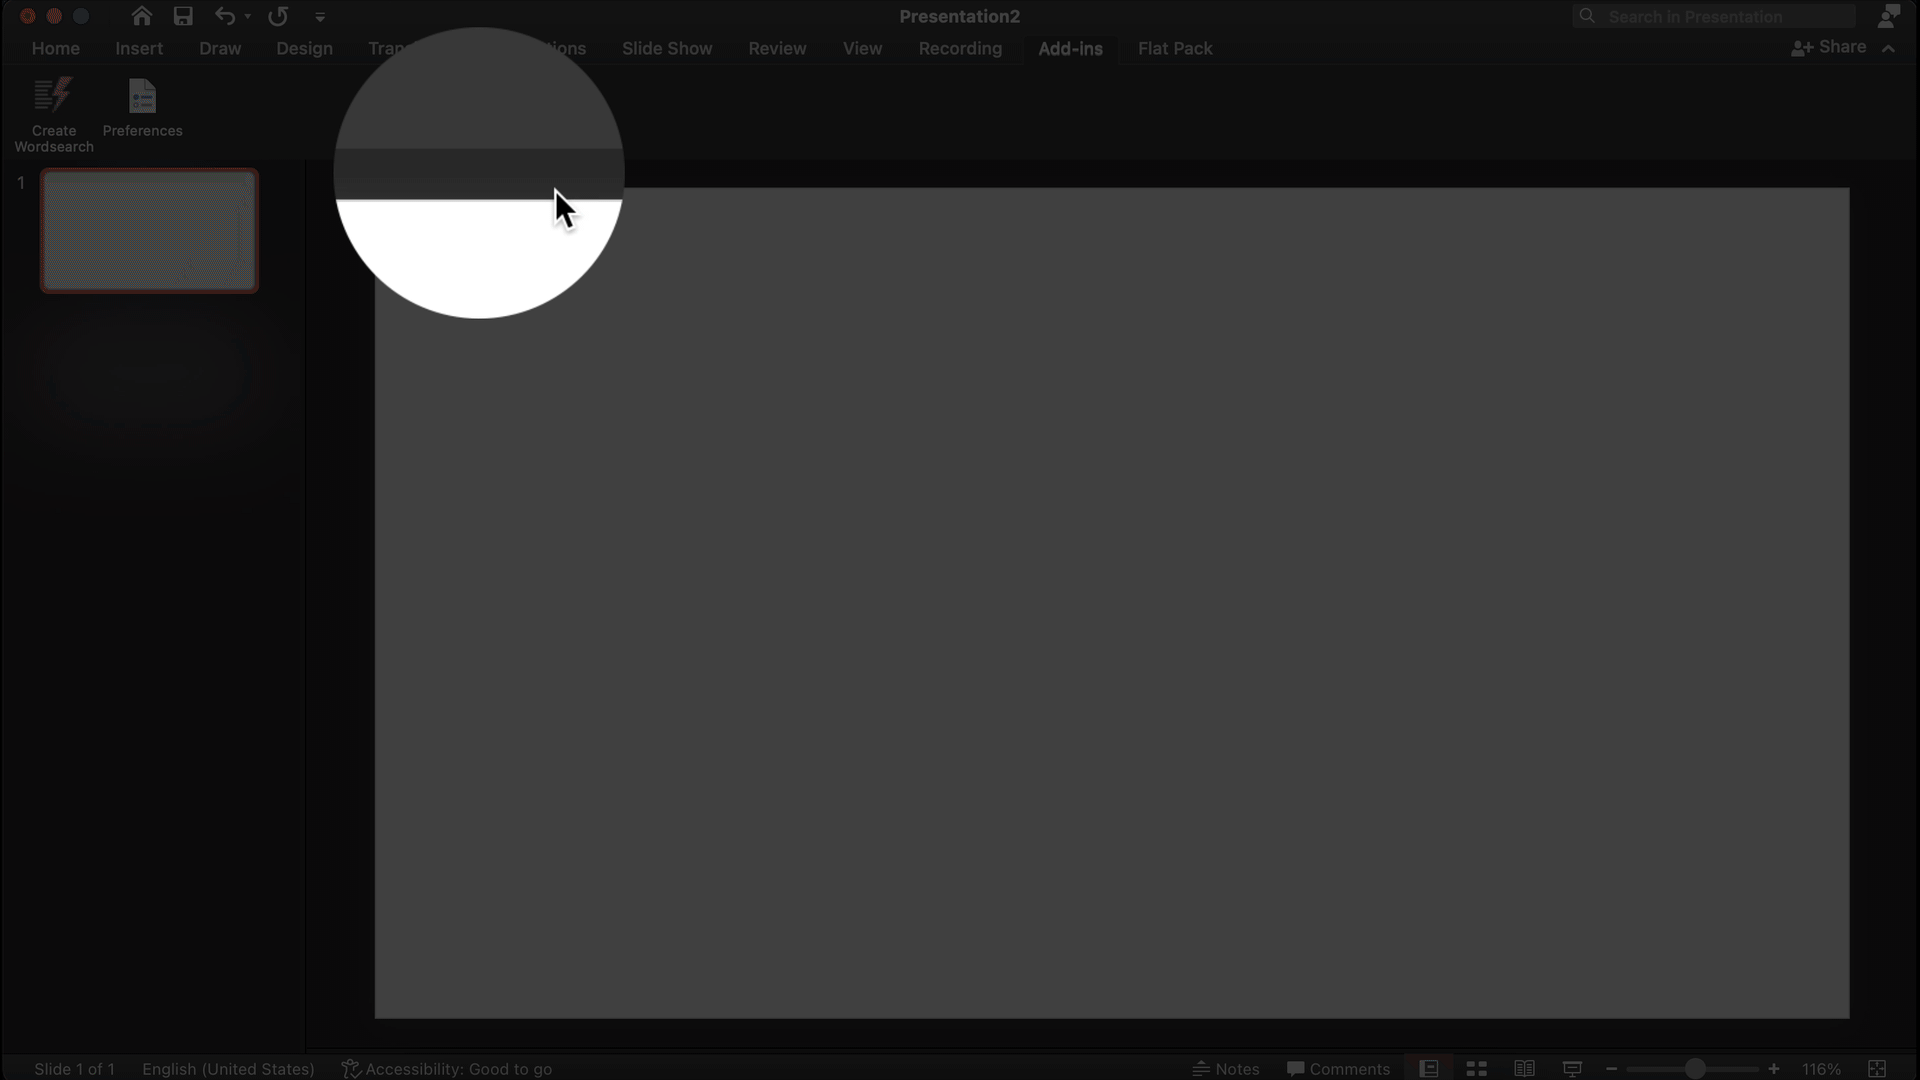1920x1080 pixels.
Task: Open Customize Quick Access Toolbar dropdown
Action: coord(320,17)
